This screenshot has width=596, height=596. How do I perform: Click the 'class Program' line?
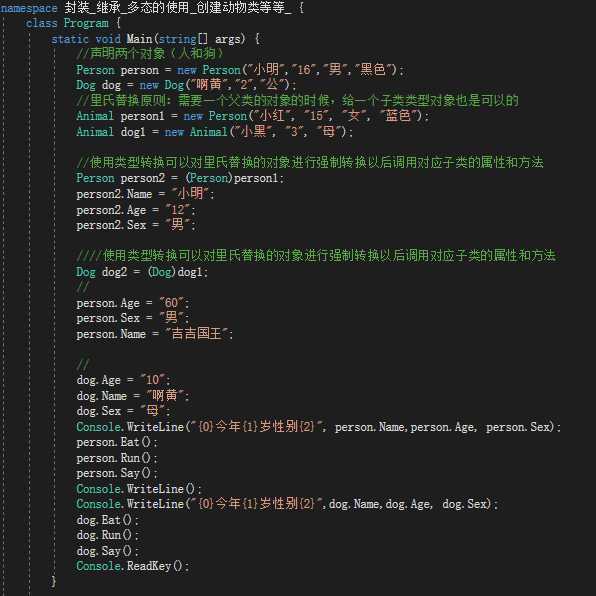[73, 23]
